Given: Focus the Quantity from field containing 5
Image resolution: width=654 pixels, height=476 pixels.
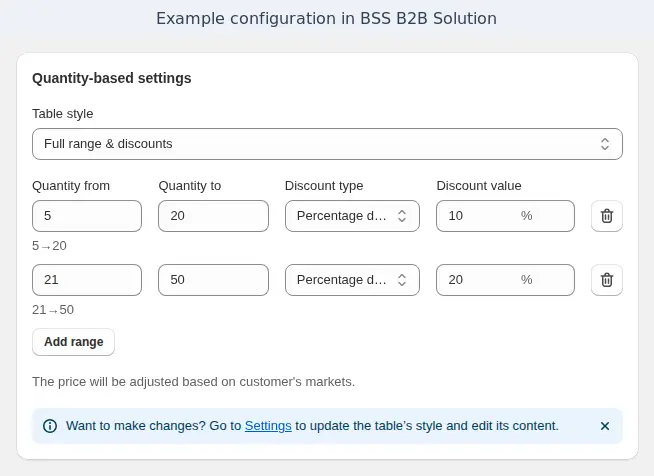Looking at the screenshot, I should coord(87,216).
